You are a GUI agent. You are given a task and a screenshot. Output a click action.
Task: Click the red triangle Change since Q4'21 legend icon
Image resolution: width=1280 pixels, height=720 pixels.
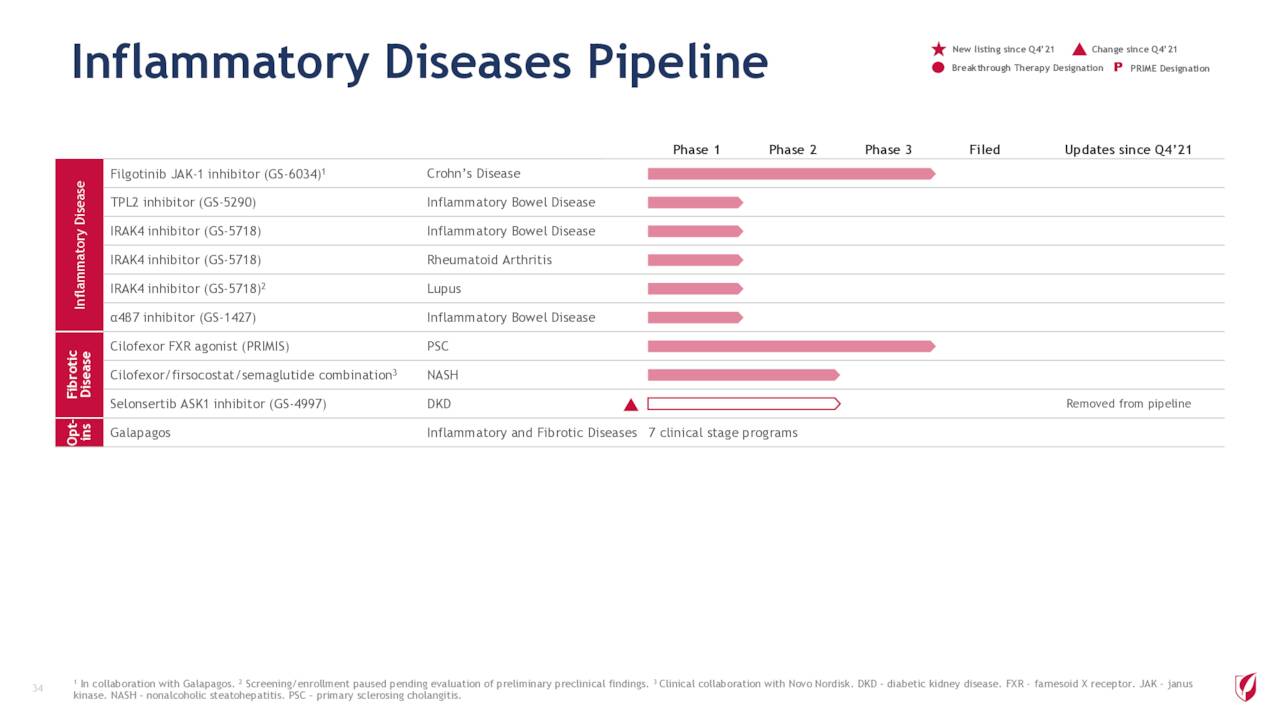tap(1079, 49)
